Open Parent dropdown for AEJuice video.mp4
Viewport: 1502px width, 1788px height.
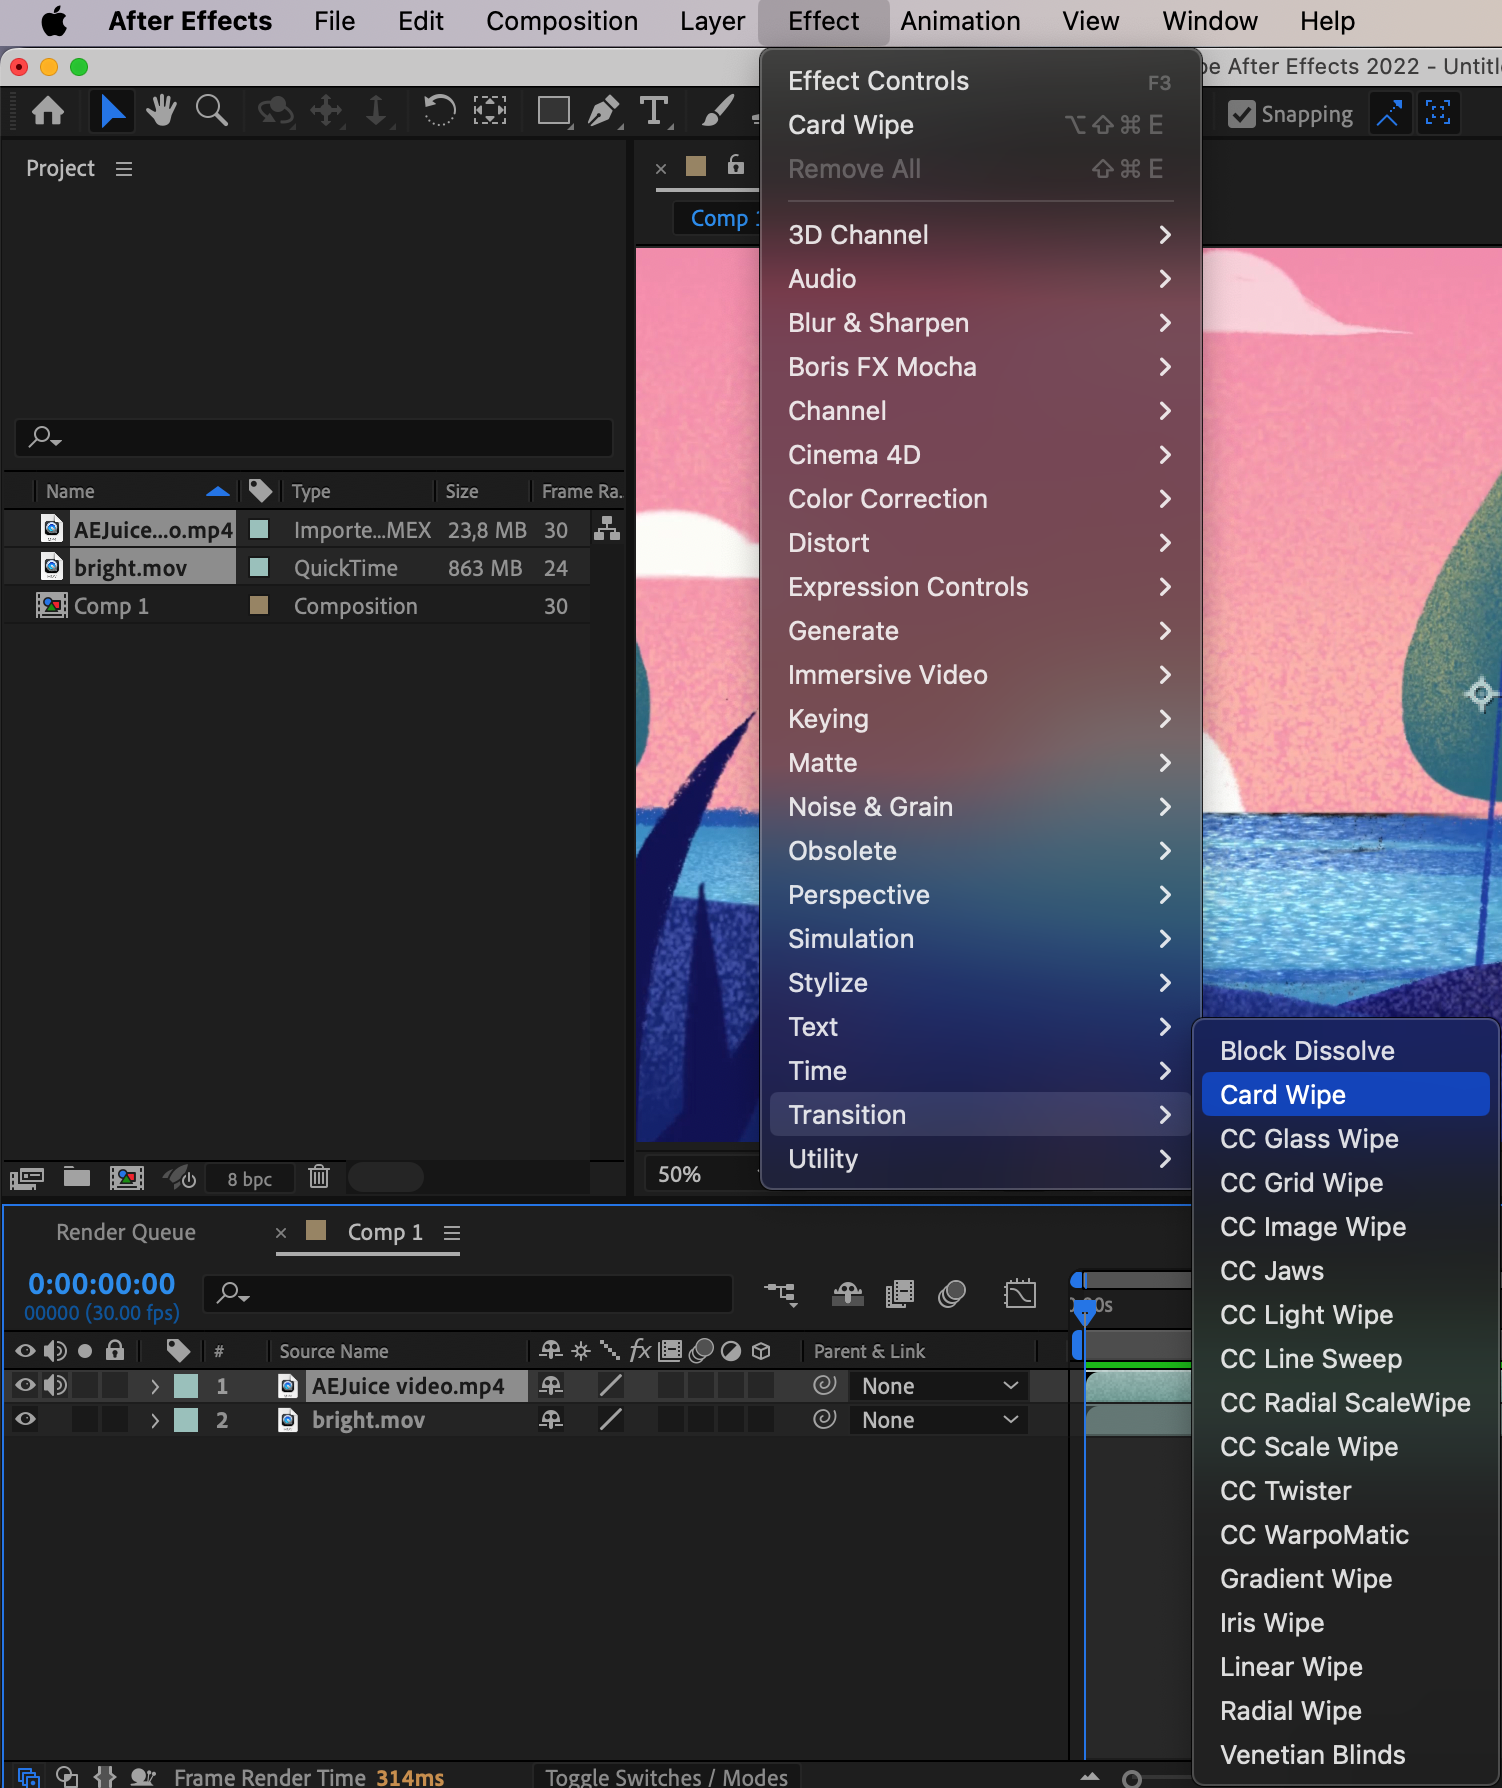click(938, 1386)
